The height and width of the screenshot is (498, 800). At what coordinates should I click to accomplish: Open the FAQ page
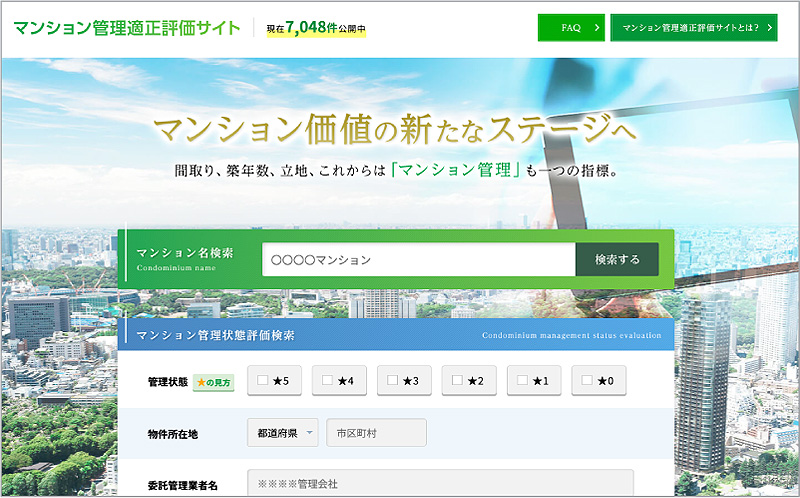571,28
